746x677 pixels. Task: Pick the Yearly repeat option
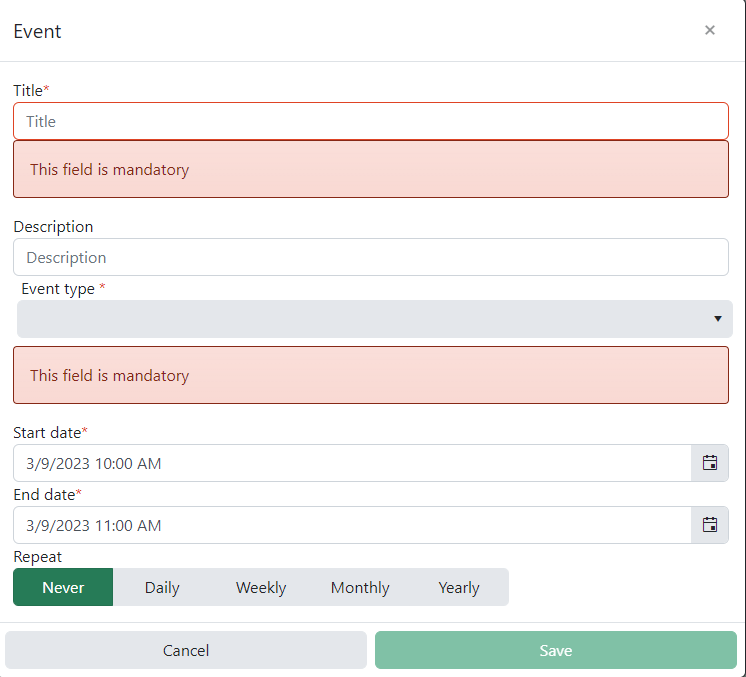(459, 587)
